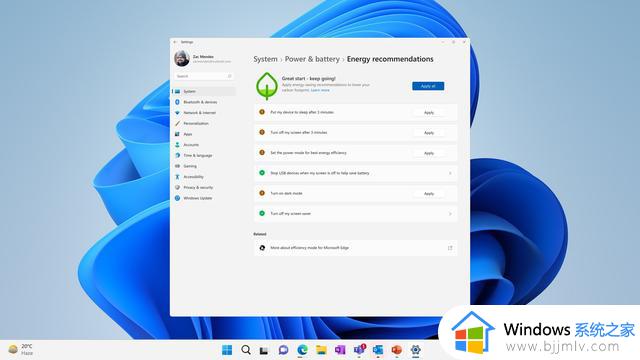Open OneNote from taskbar
This screenshot has height=360, width=640.
[340, 350]
